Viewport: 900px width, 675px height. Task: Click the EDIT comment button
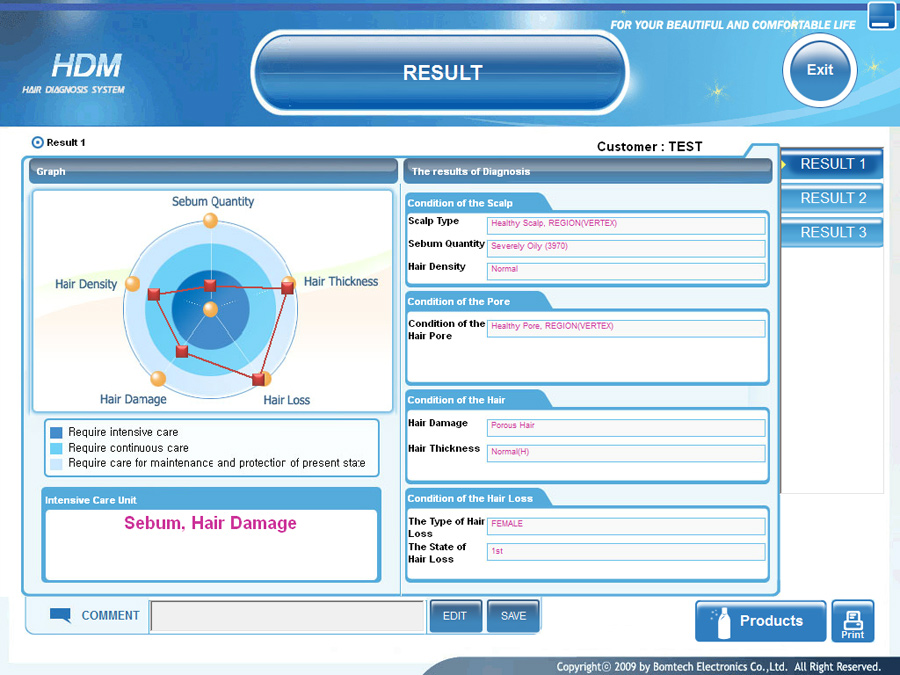pos(455,616)
